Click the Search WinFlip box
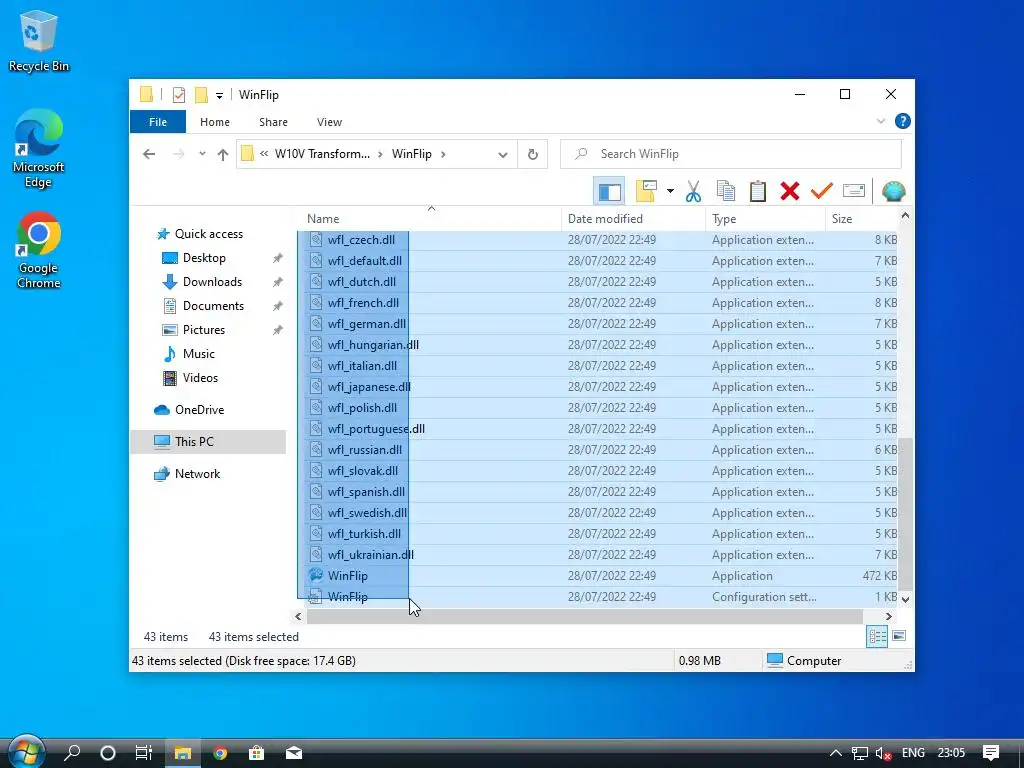Image resolution: width=1024 pixels, height=768 pixels. click(x=731, y=154)
